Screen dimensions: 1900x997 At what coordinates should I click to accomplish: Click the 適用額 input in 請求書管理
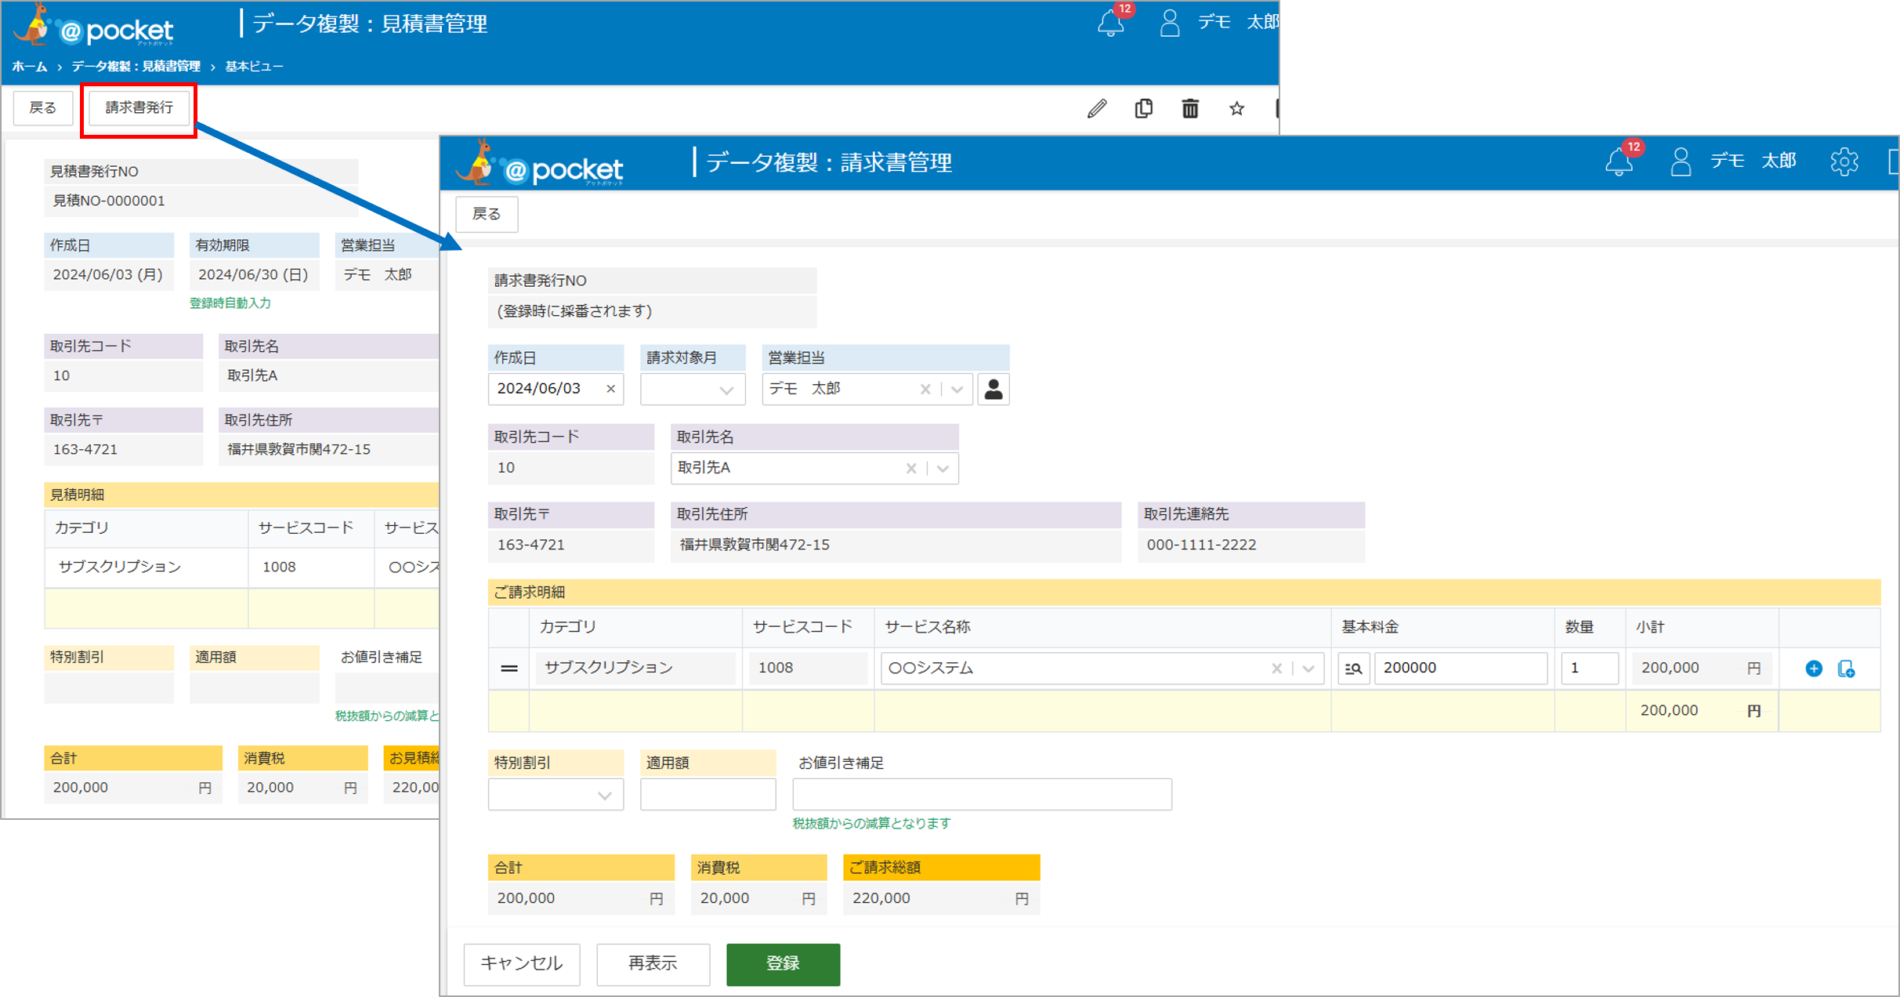708,795
